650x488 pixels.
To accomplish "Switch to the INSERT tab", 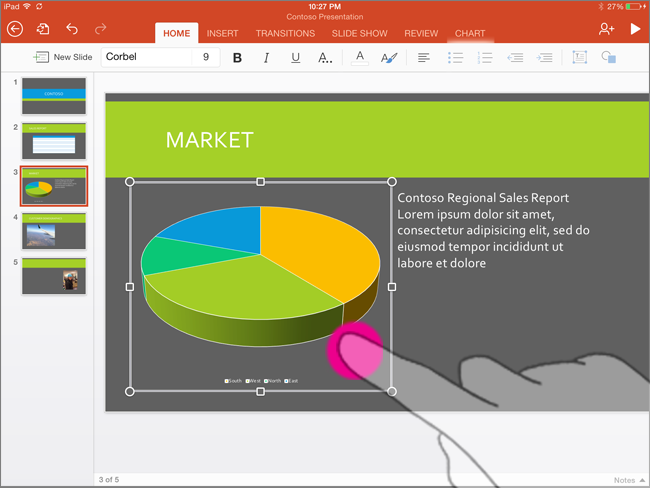I will [x=222, y=34].
